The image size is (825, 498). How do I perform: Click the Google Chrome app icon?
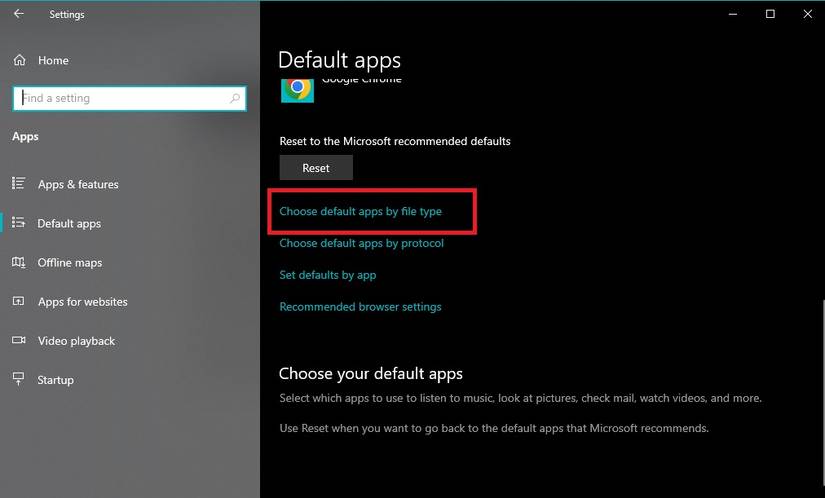pos(297,88)
